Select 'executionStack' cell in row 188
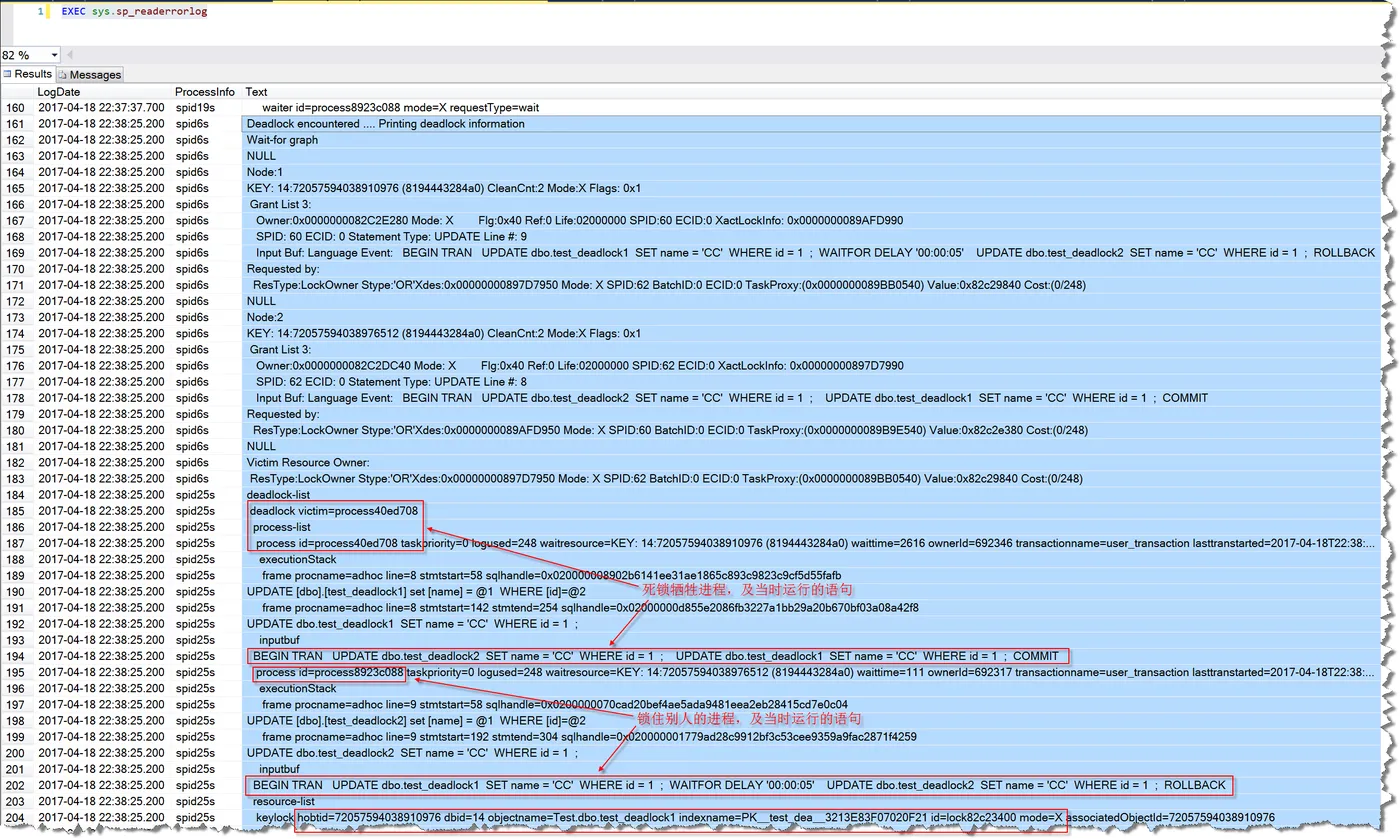Viewport: 1400px width, 839px height. tap(810, 559)
